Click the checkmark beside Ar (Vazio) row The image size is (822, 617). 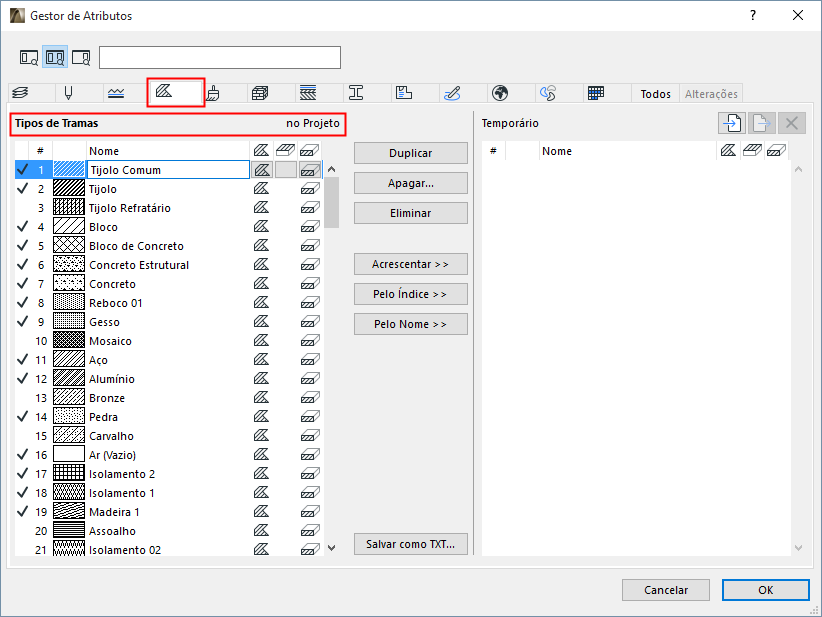[23, 454]
